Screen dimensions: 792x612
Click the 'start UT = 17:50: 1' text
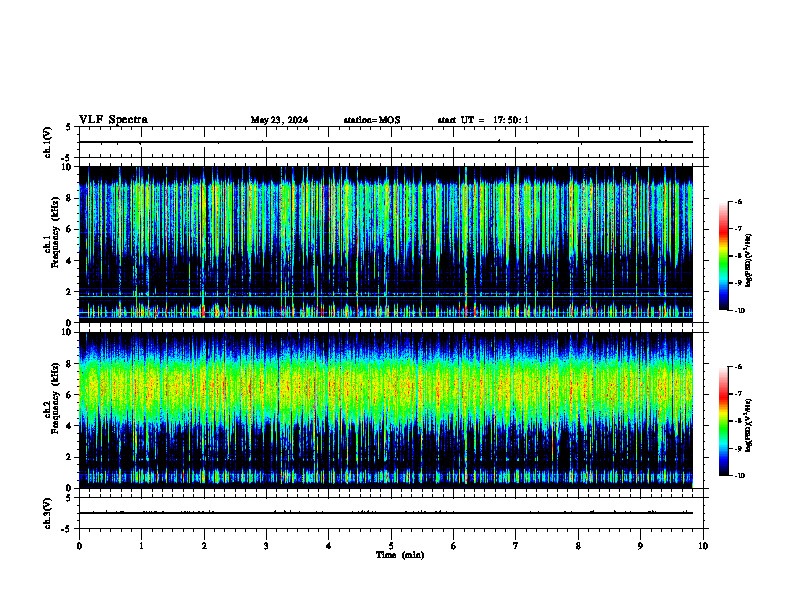483,120
